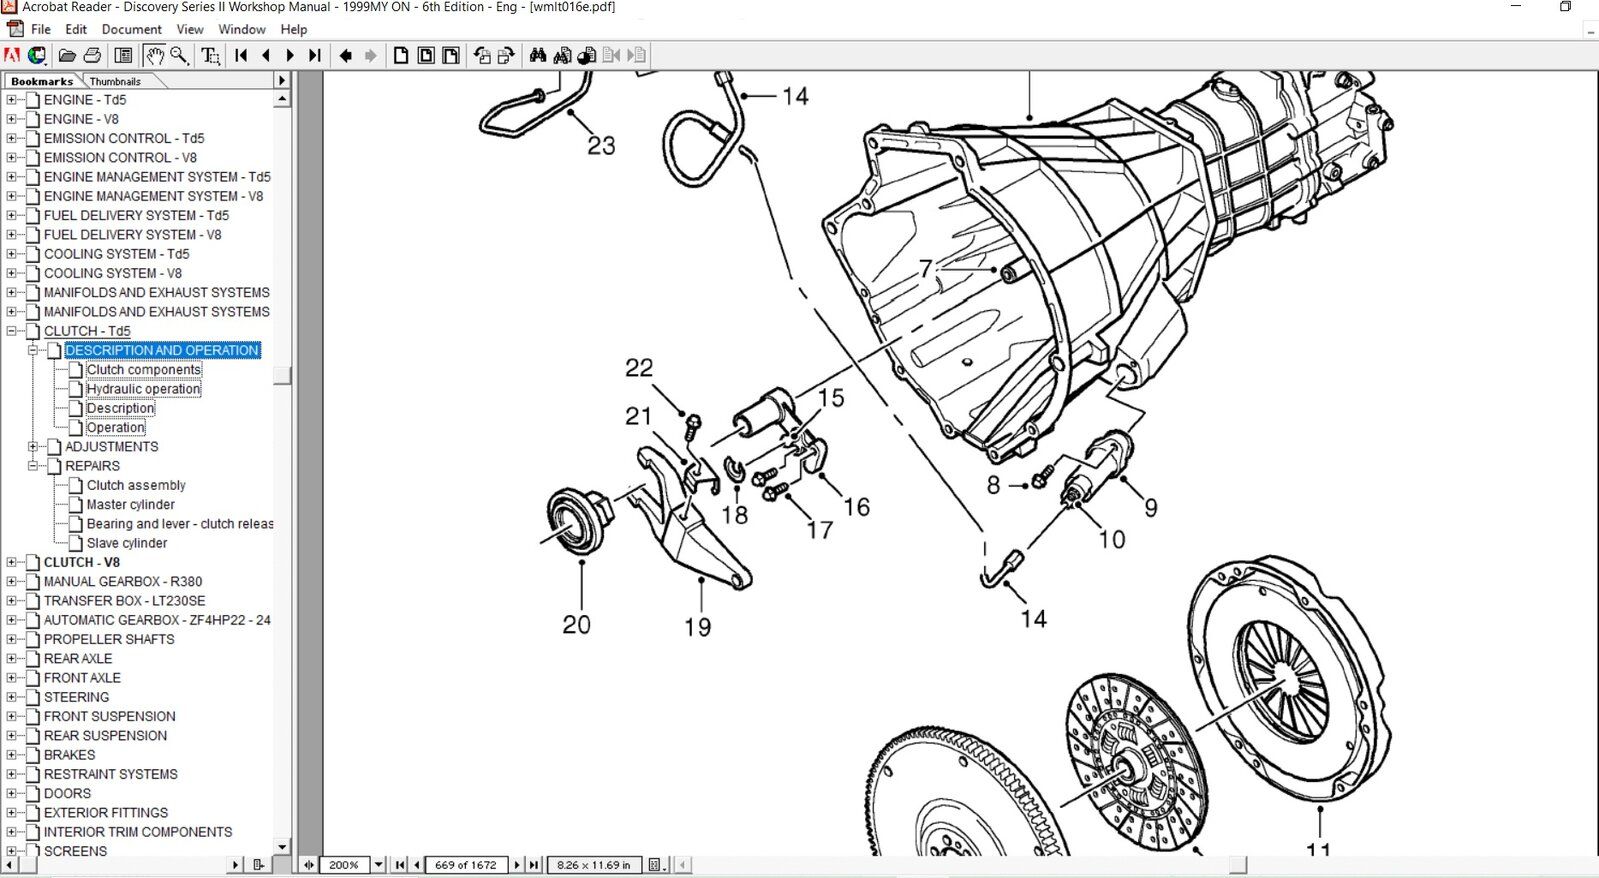Click the Search Results icon
Image resolution: width=1599 pixels, height=878 pixels.
[587, 55]
